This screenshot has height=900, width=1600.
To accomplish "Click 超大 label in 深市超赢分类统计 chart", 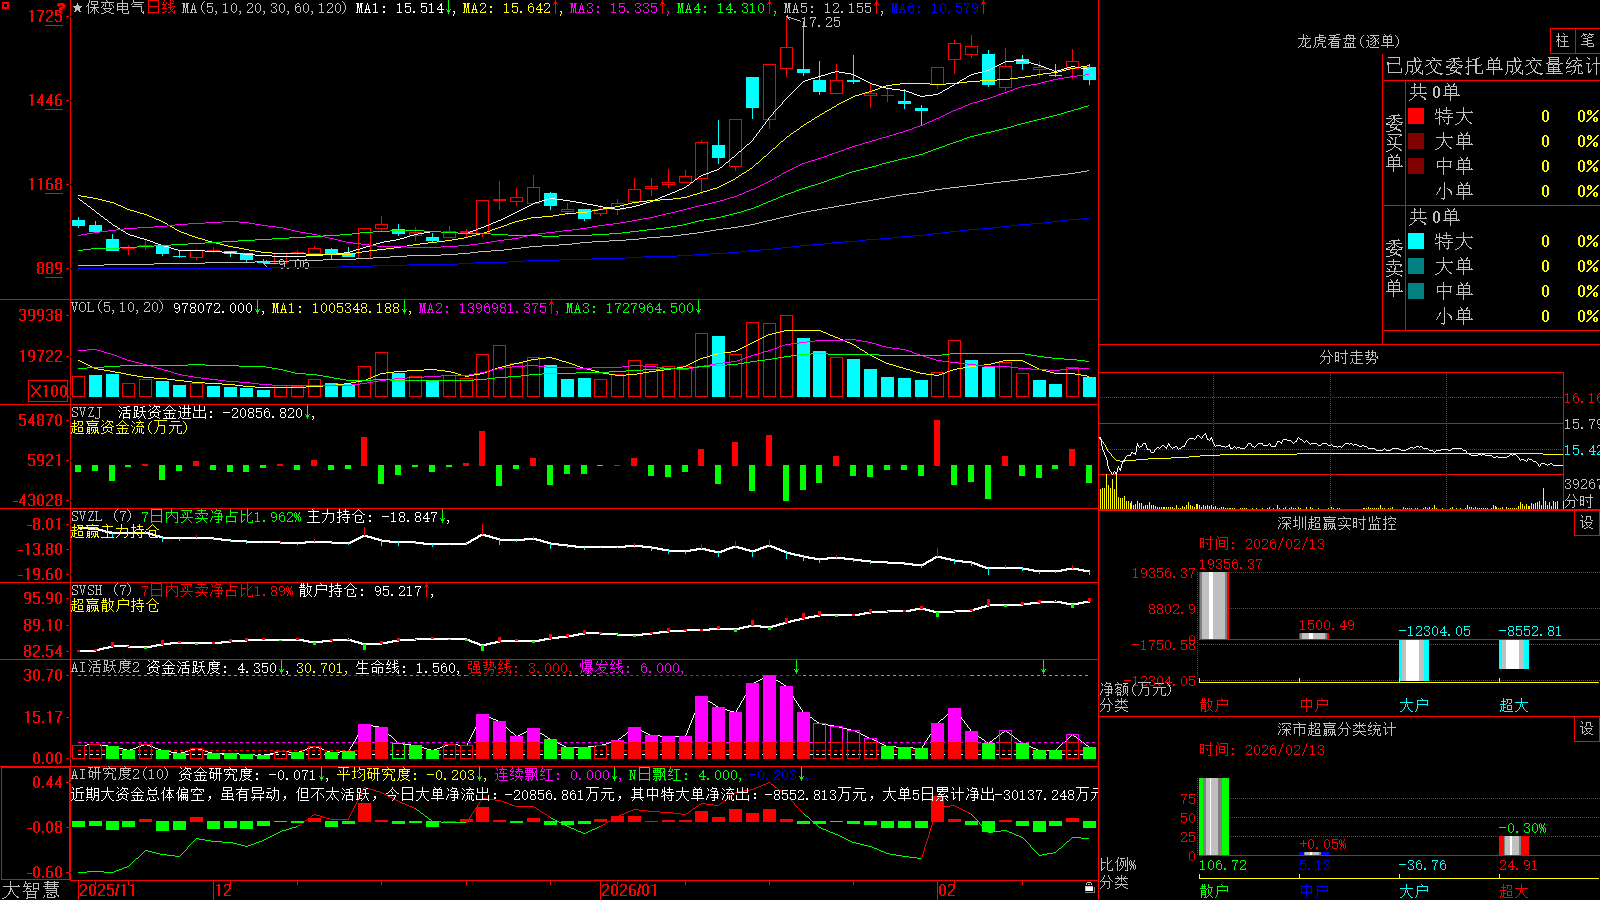I will pyautogui.click(x=1514, y=891).
